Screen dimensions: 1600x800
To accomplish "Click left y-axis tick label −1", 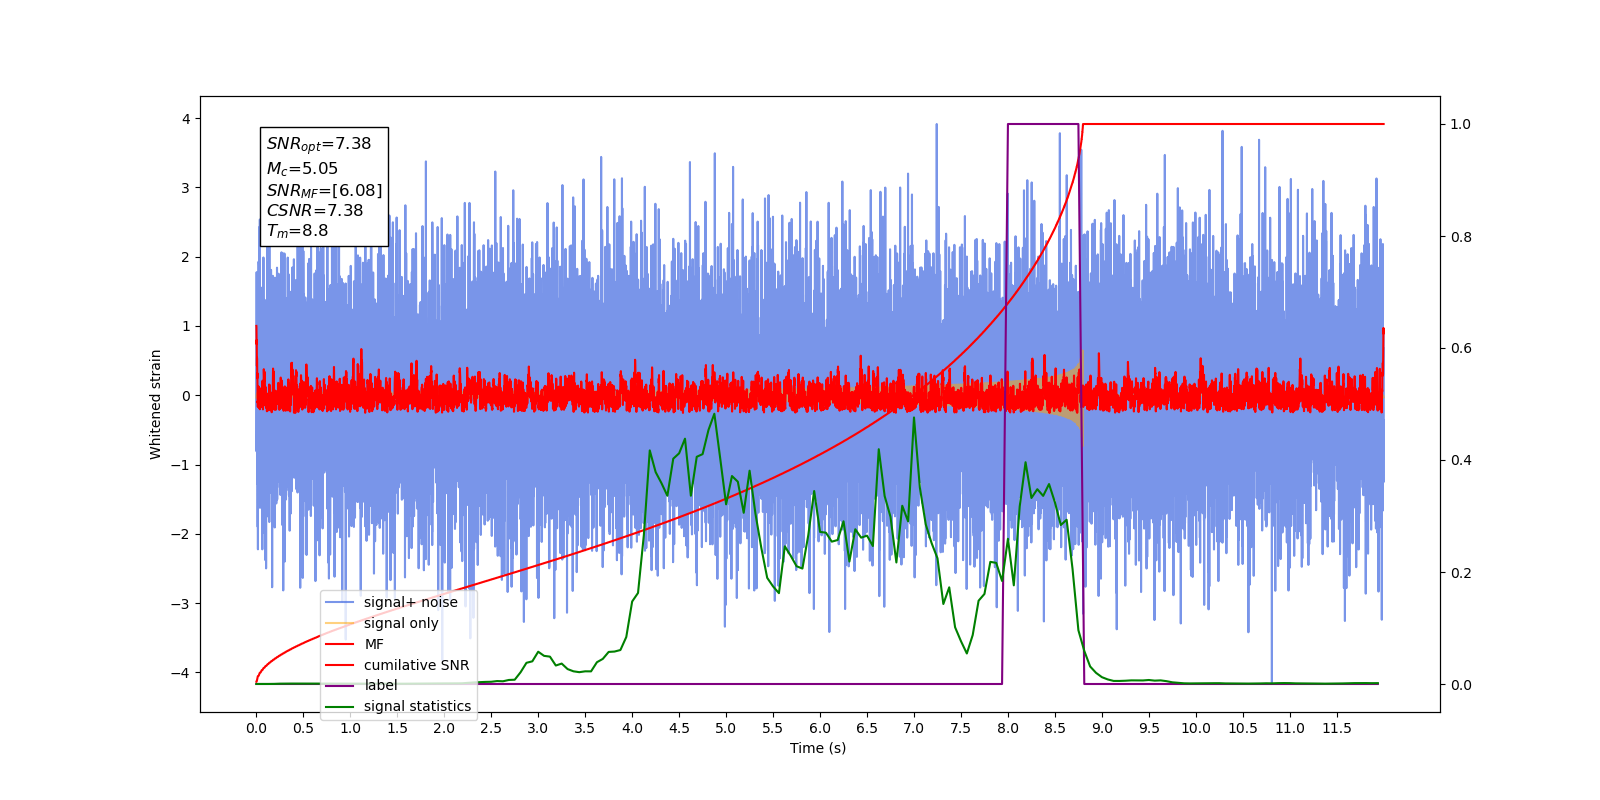I will [x=181, y=465].
